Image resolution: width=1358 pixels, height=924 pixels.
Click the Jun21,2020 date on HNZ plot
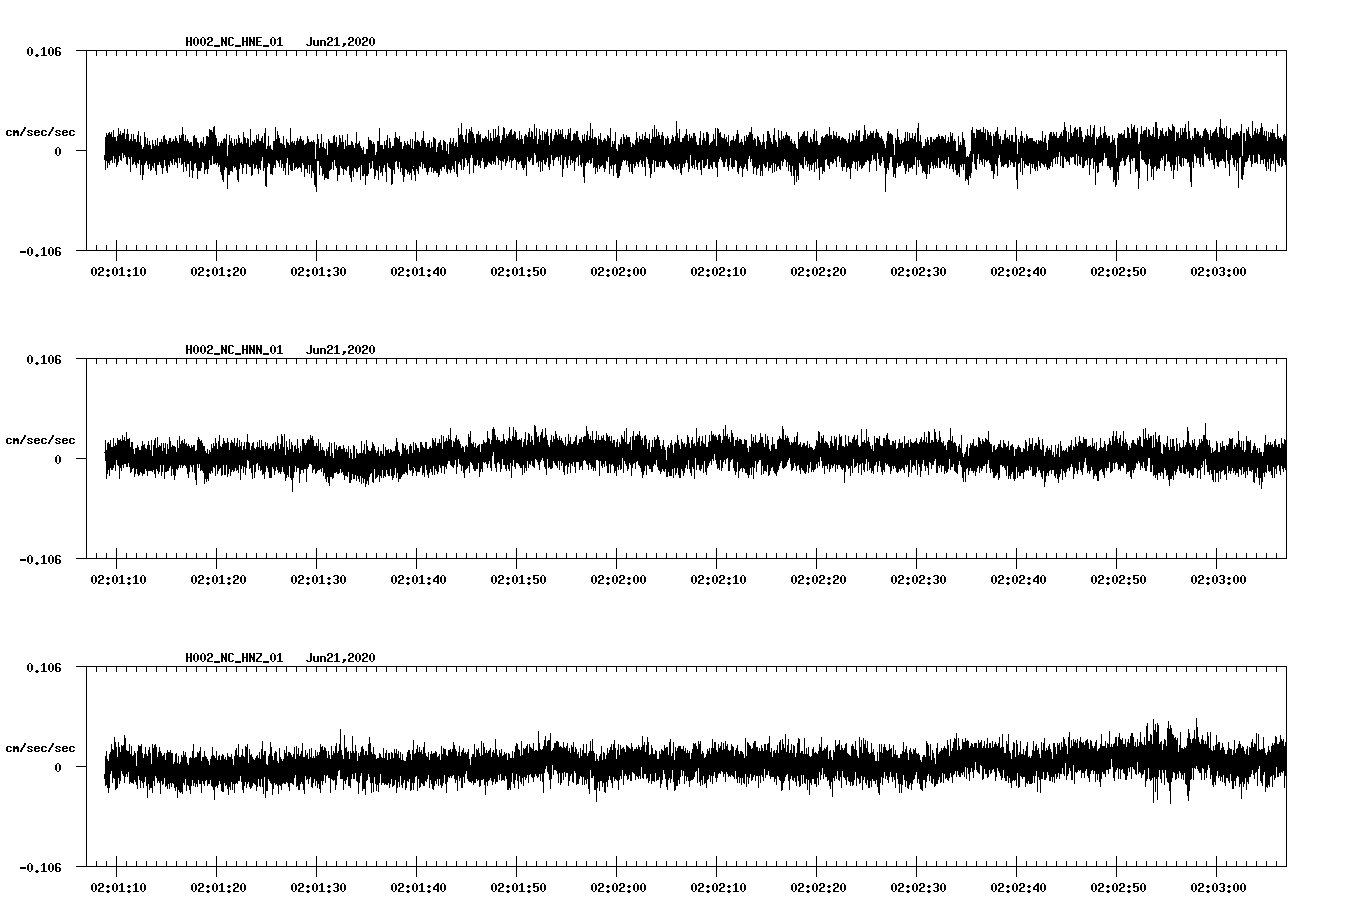340,658
